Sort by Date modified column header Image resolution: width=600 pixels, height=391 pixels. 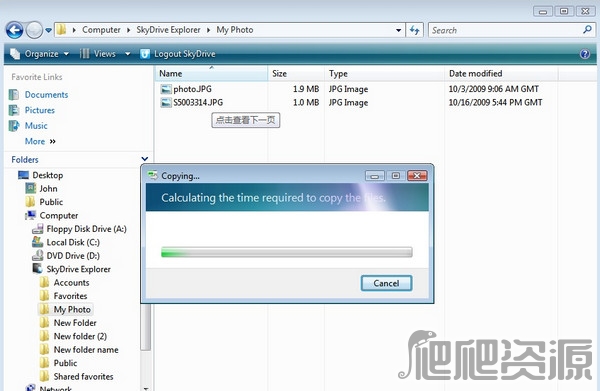501,73
